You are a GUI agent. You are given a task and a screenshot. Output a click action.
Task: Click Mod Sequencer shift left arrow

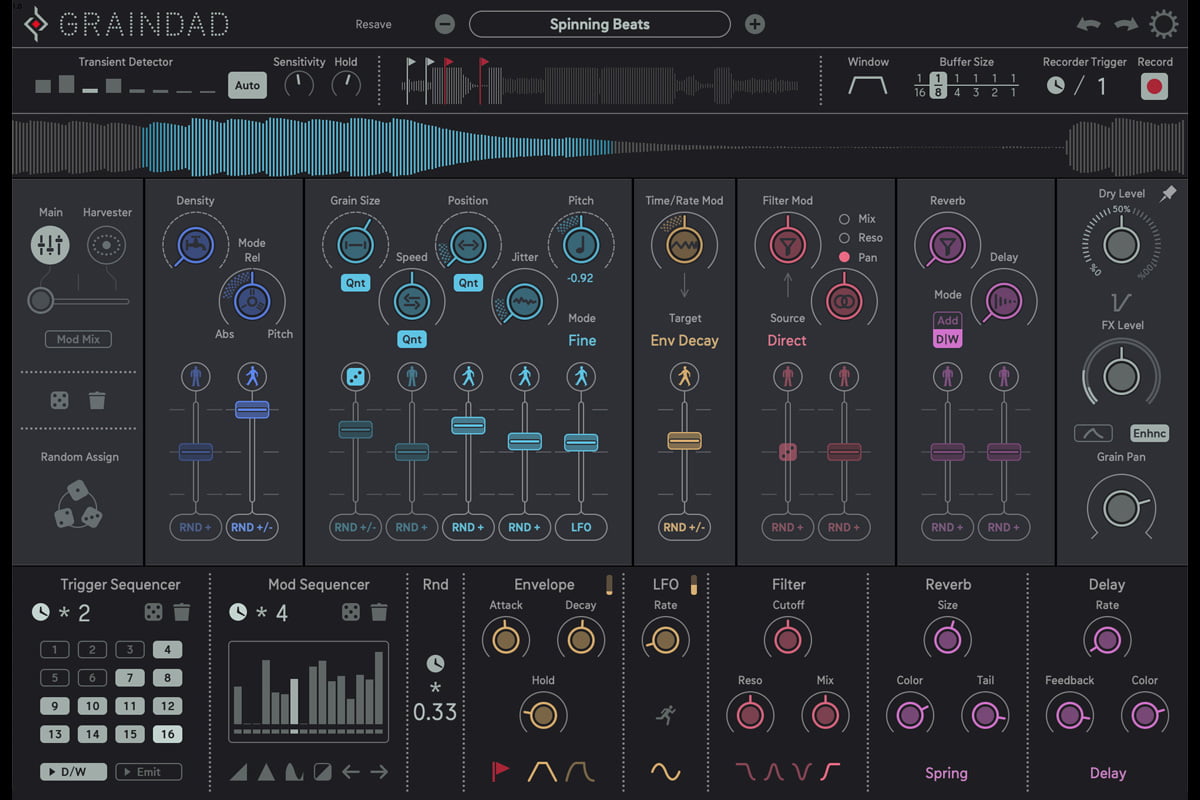point(351,771)
